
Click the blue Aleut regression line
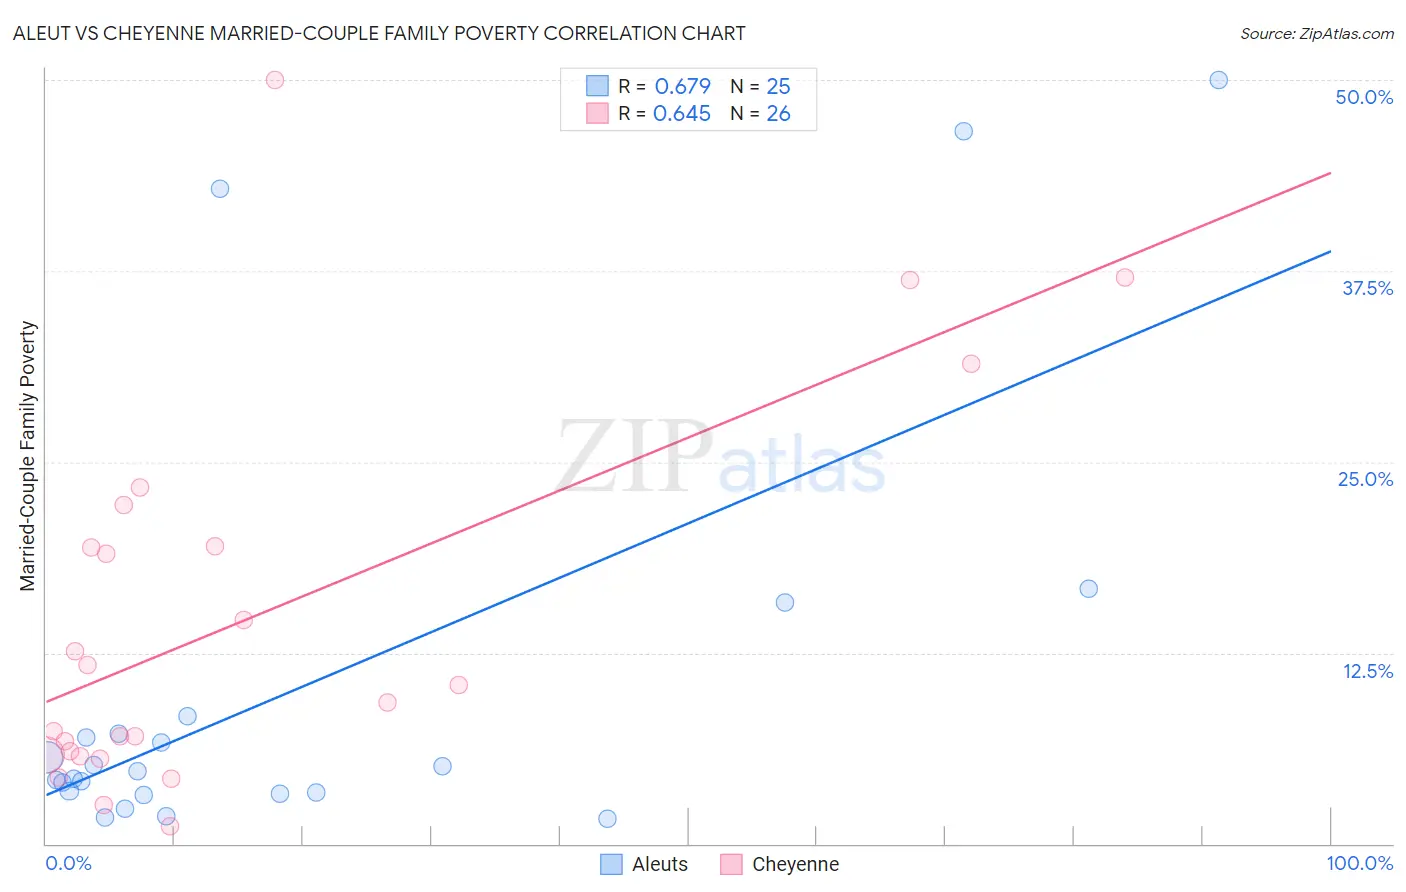688,522
